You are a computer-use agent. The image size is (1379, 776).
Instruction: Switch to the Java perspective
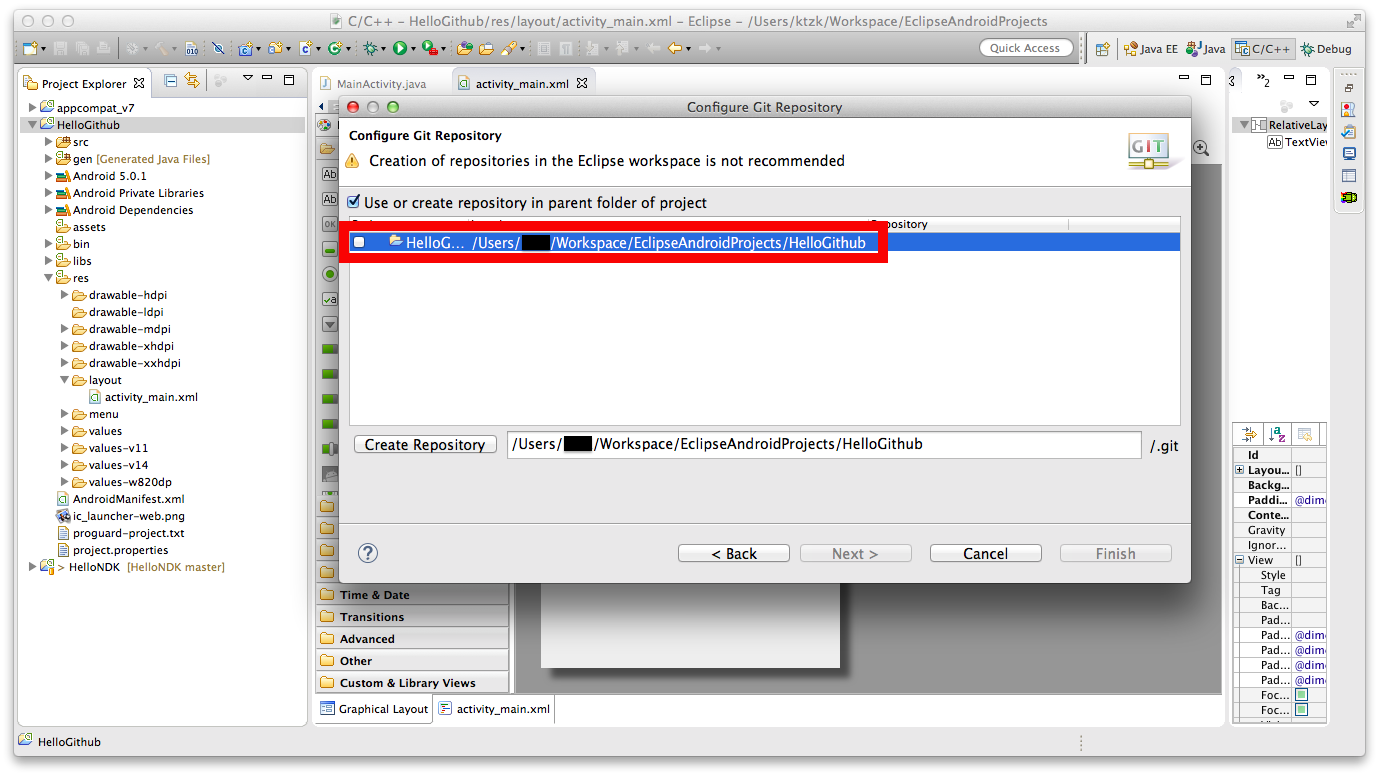pos(1205,48)
